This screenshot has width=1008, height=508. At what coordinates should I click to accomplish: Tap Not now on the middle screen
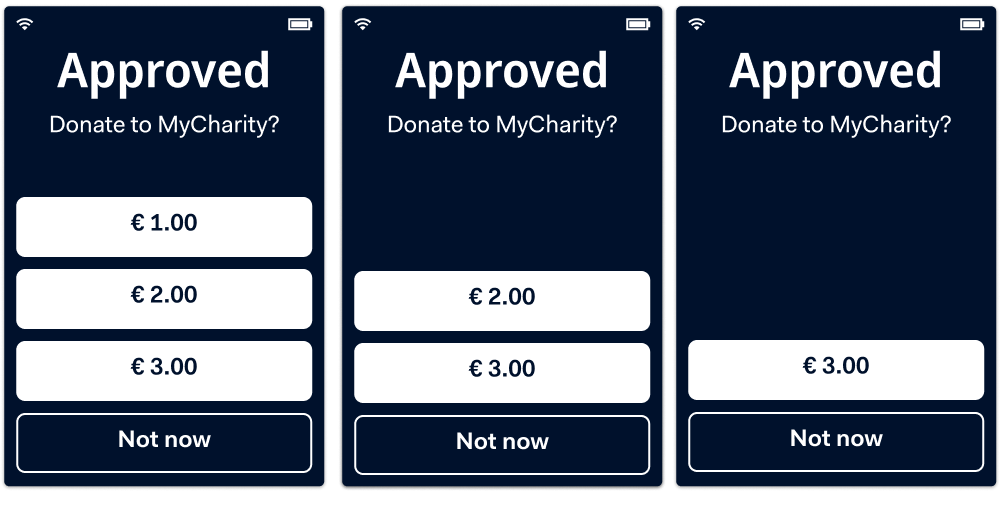click(x=502, y=445)
